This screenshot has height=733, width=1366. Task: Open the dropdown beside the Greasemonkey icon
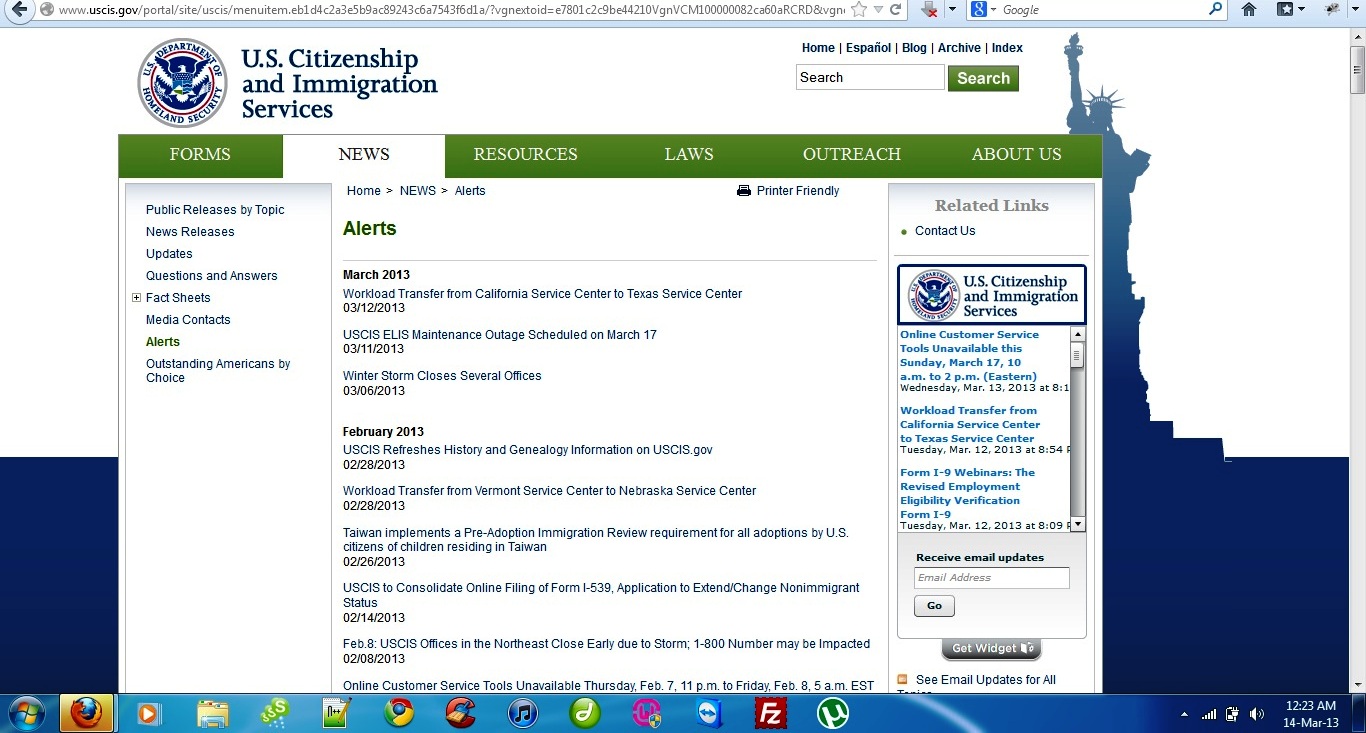1355,10
